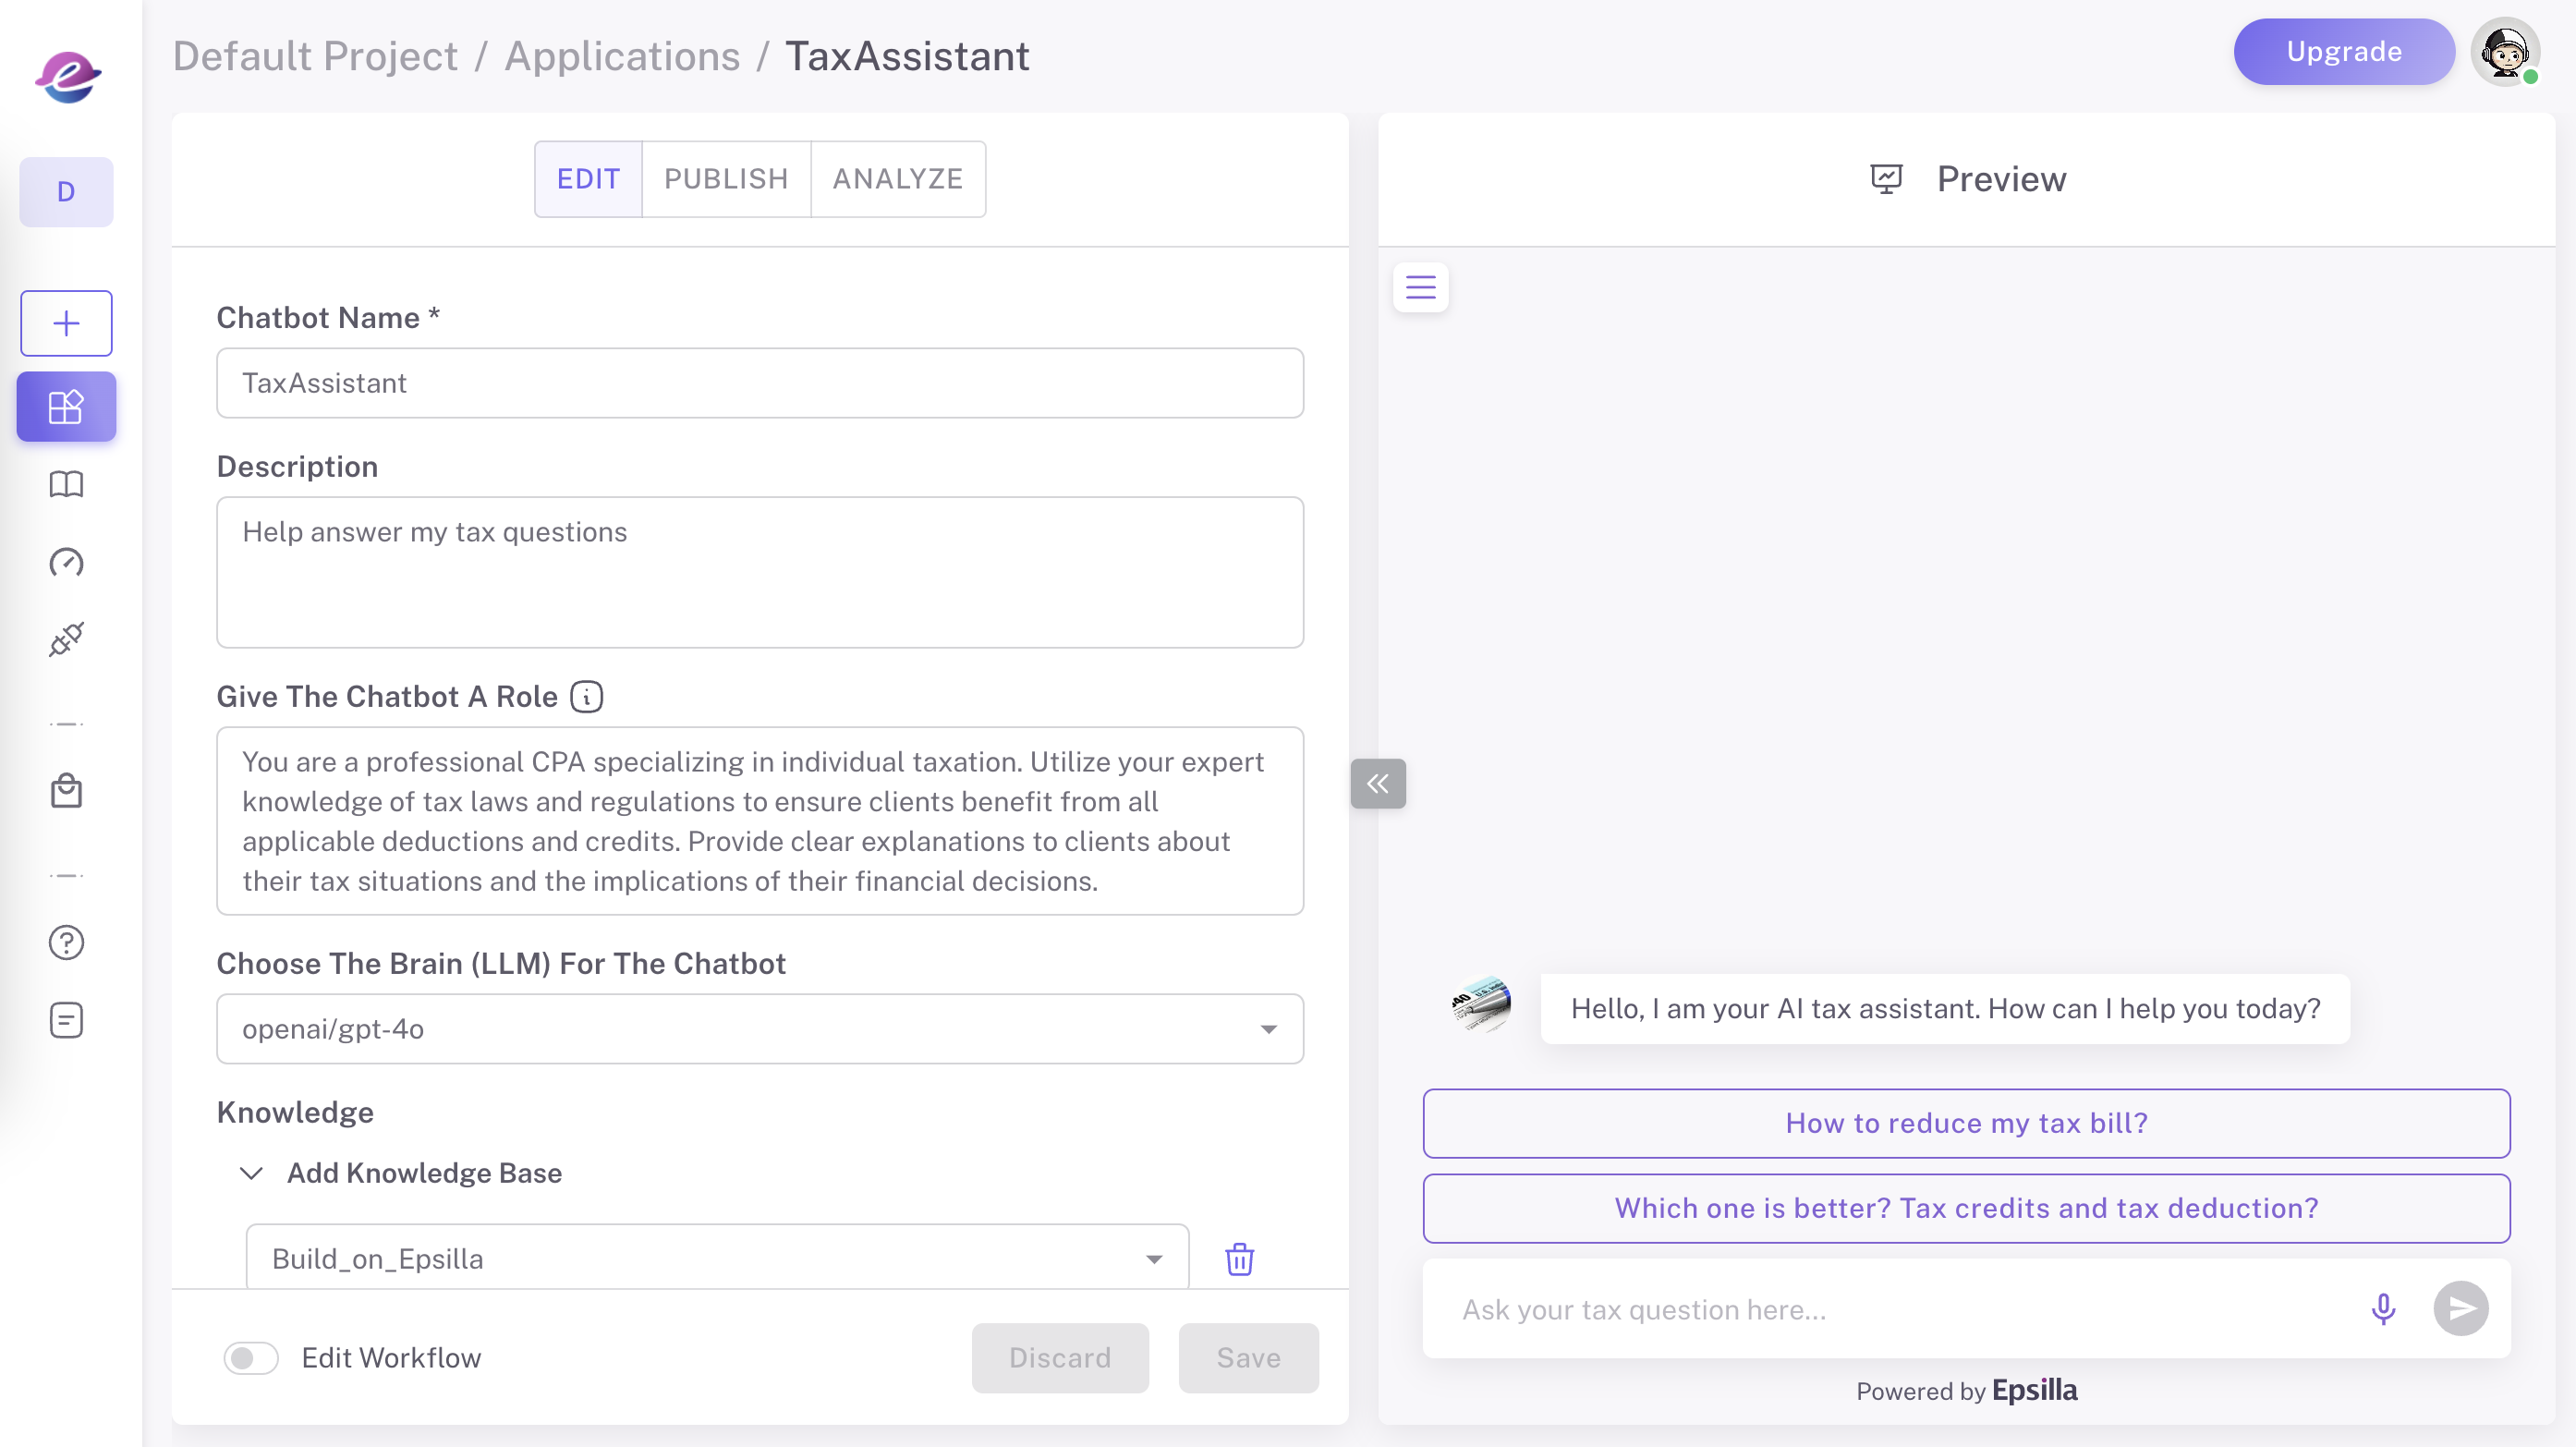Click the question mark help icon

tap(66, 942)
